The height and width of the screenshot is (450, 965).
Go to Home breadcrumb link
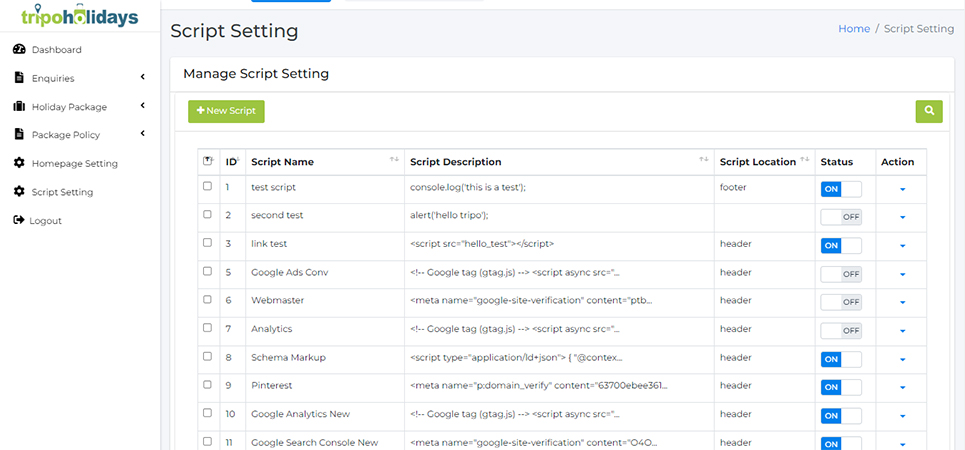tap(853, 29)
